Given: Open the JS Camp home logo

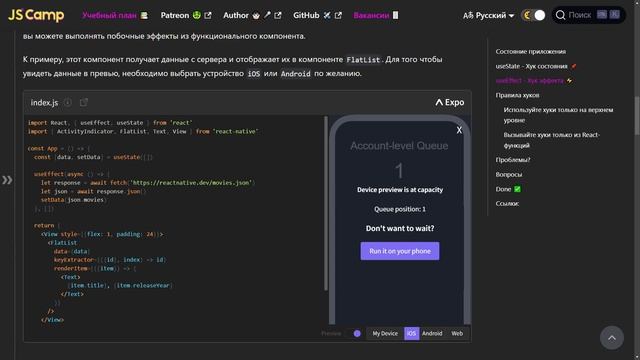Looking at the screenshot, I should pos(36,16).
